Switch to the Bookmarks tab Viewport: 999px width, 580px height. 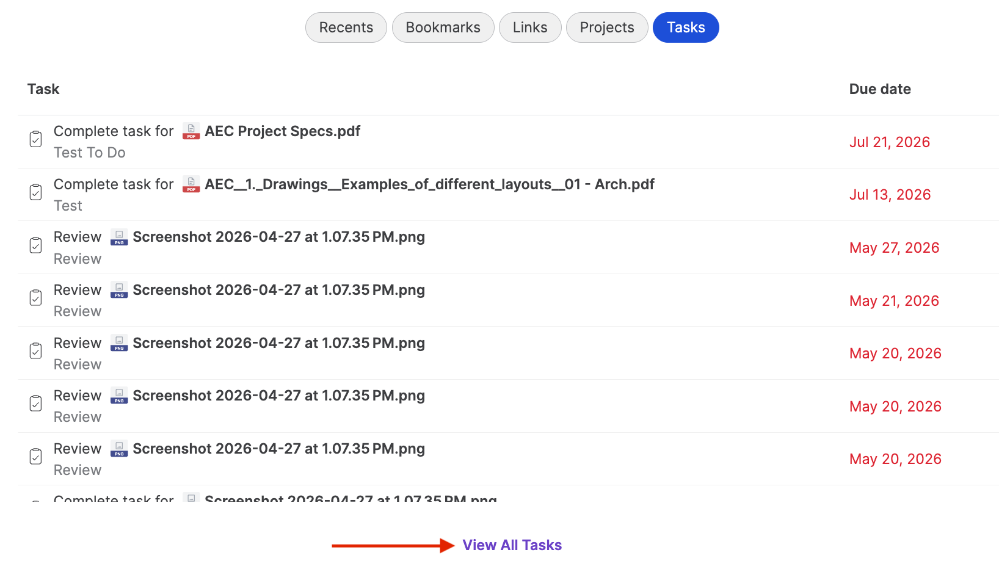(x=443, y=27)
